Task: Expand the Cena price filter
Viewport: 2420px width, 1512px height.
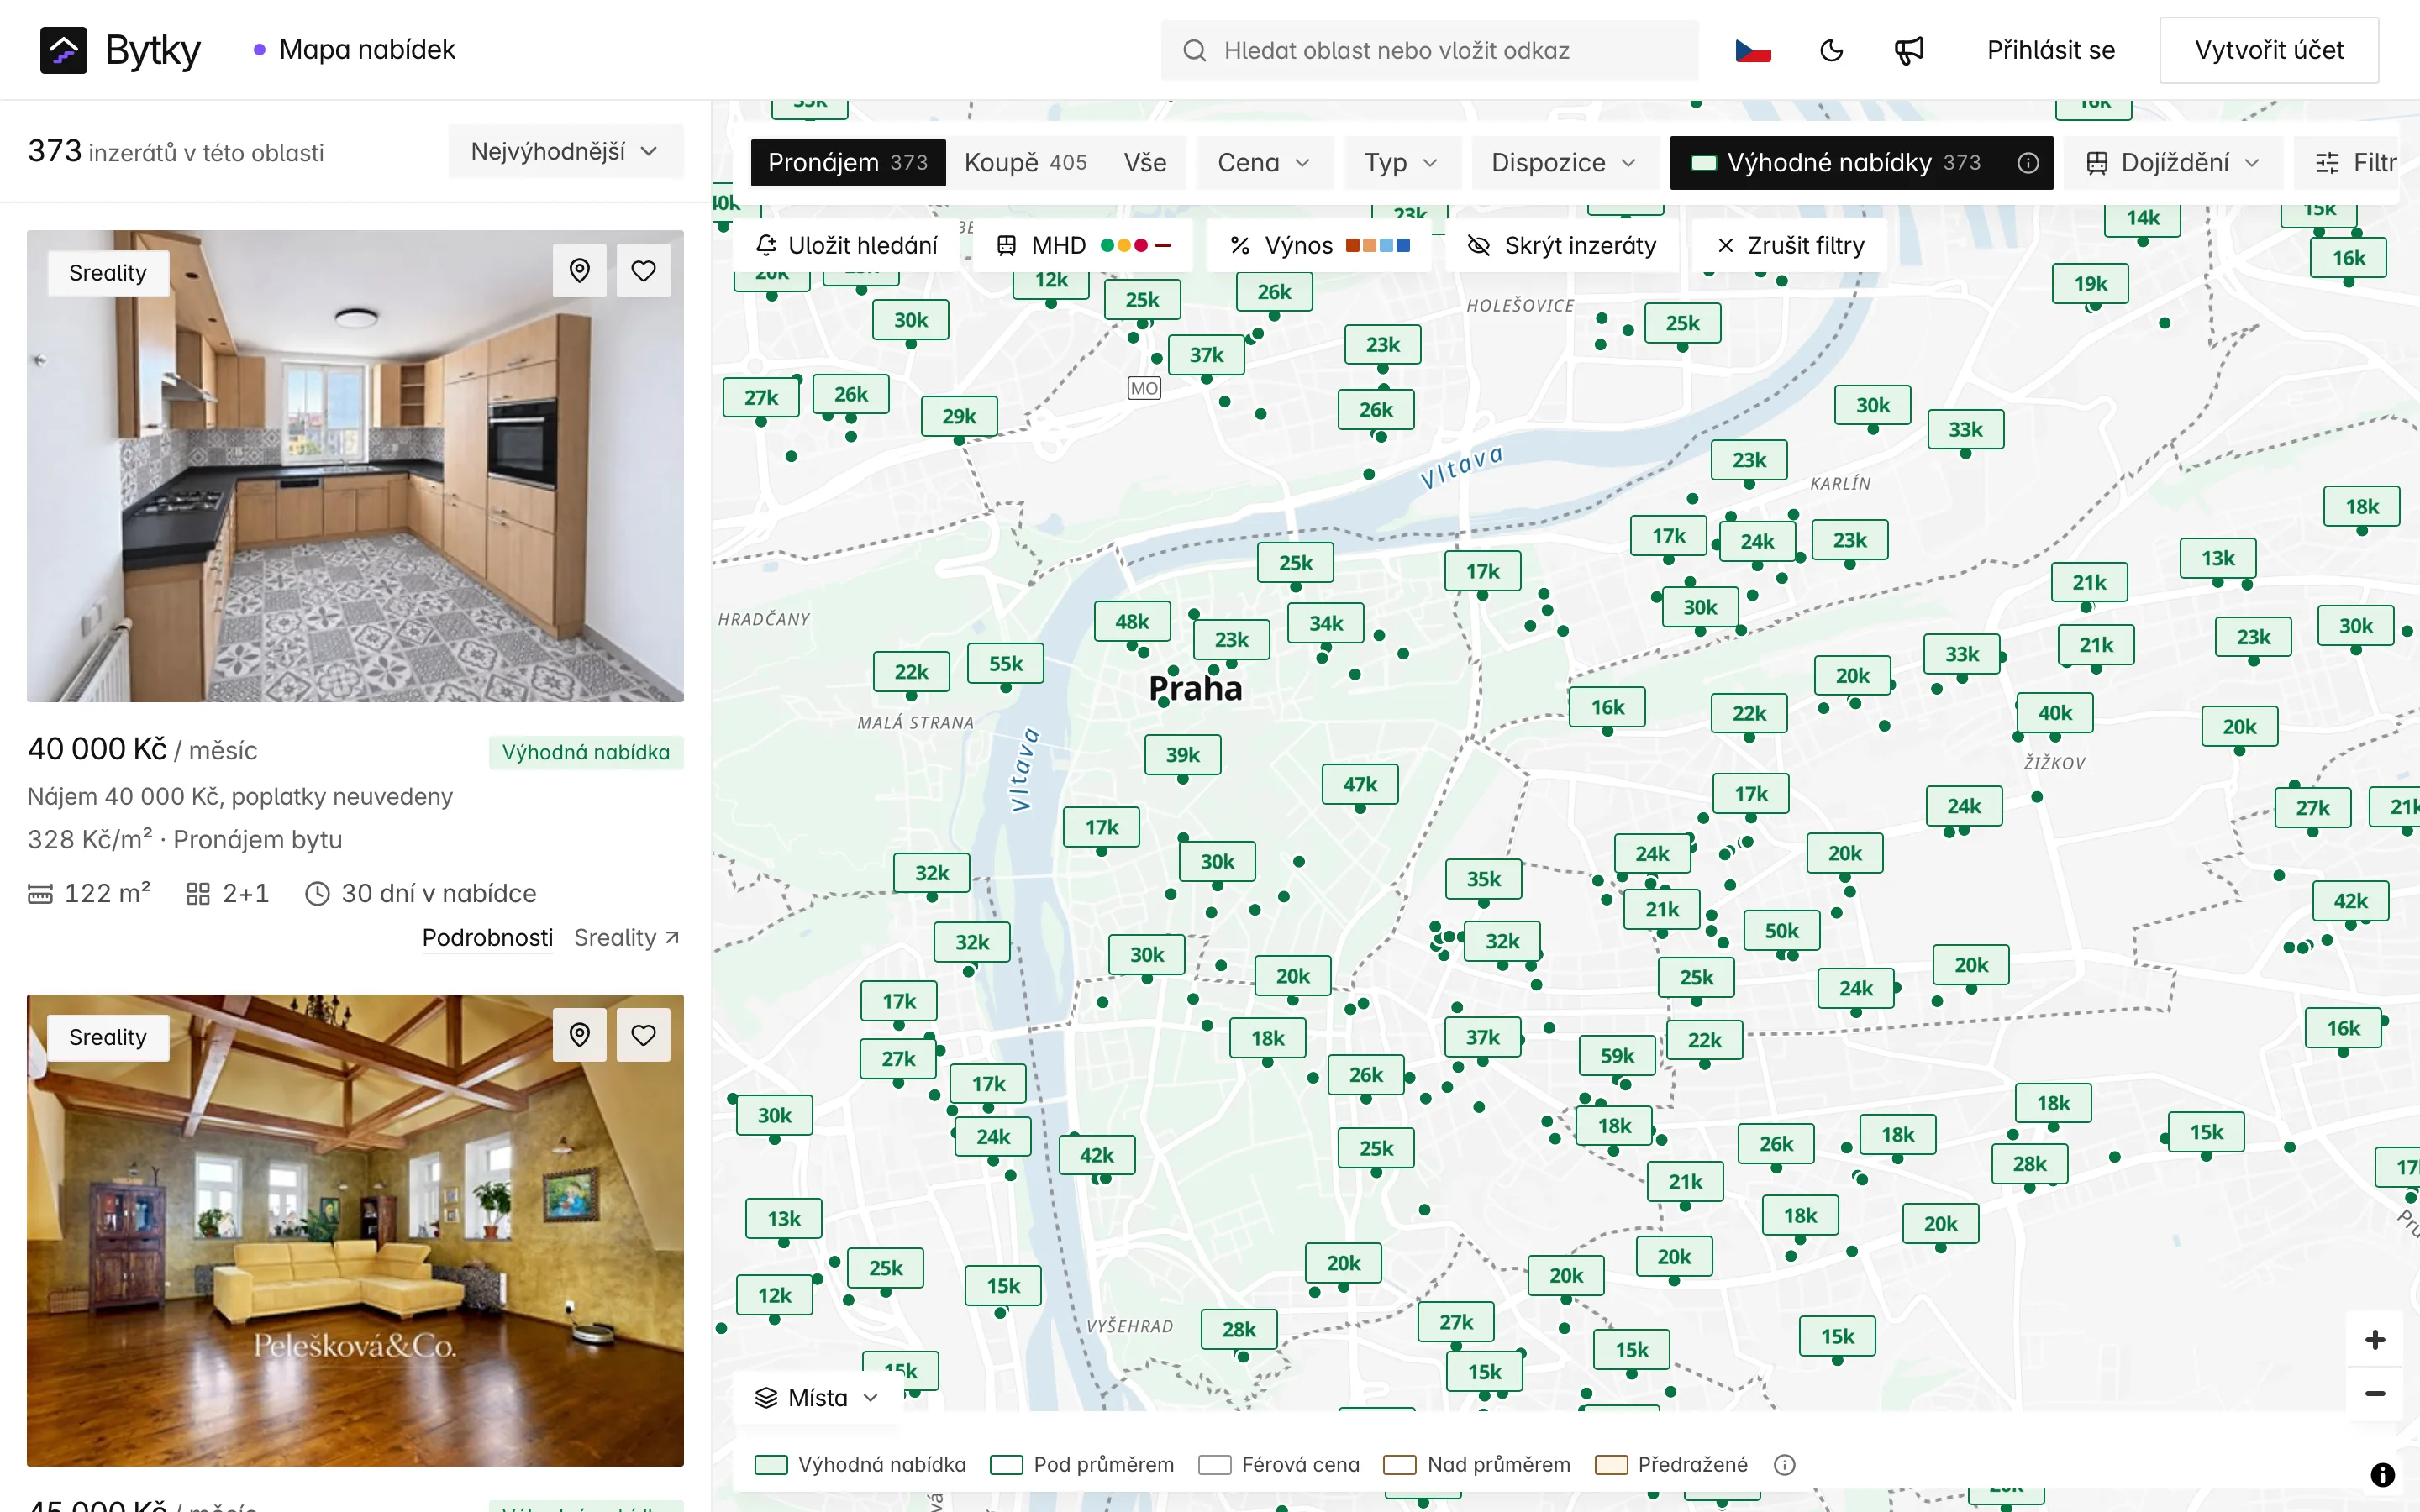Action: (x=1264, y=163)
